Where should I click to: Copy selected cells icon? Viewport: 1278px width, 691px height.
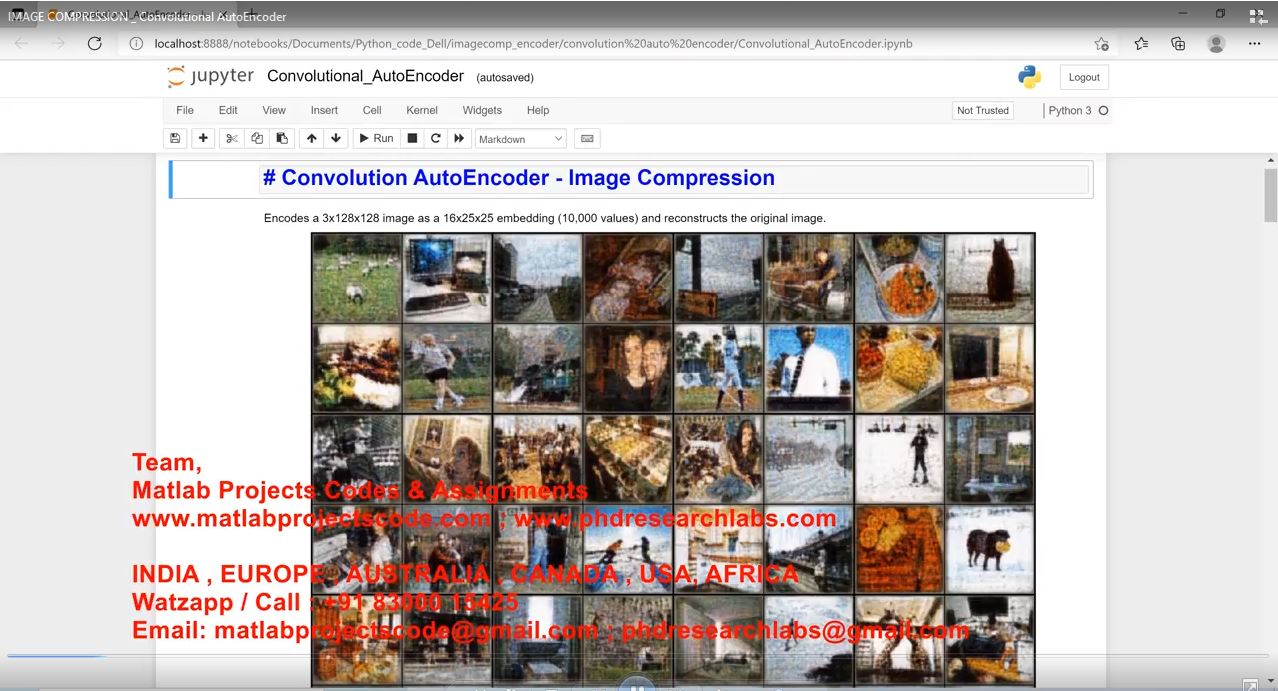click(x=257, y=139)
